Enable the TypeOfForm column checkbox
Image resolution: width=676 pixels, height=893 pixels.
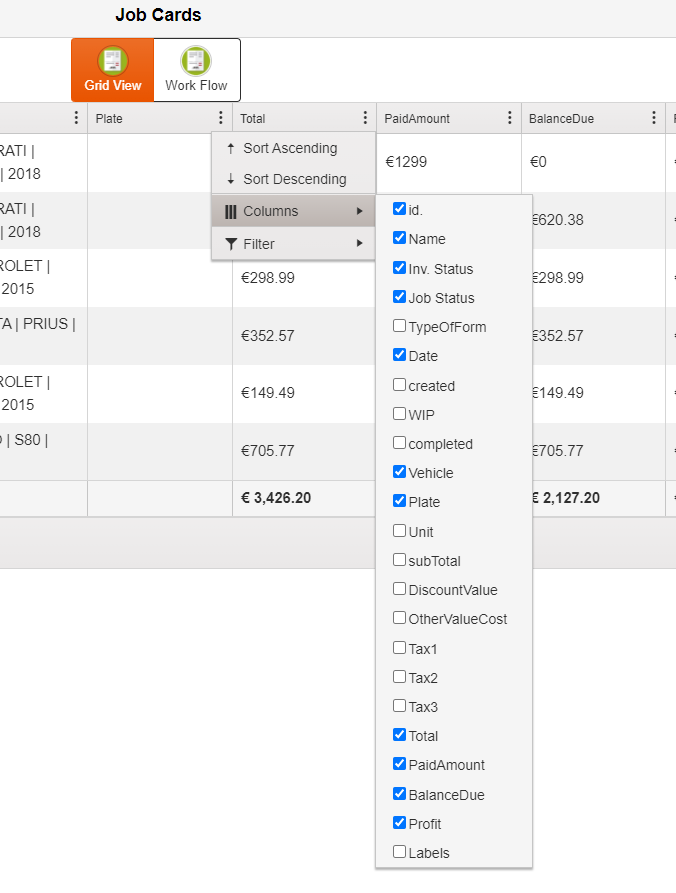pyautogui.click(x=400, y=326)
